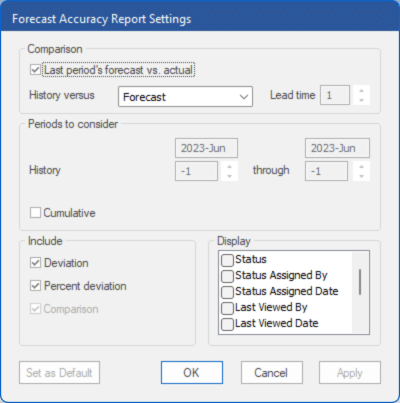Click the Lead time down arrow
The width and height of the screenshot is (400, 403).
pos(361,100)
